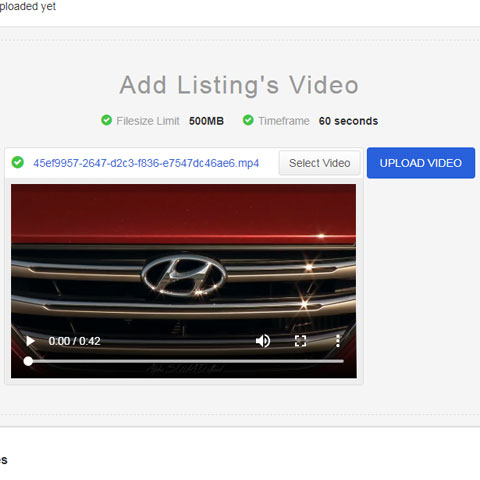Click the Timeframe label

coord(284,121)
